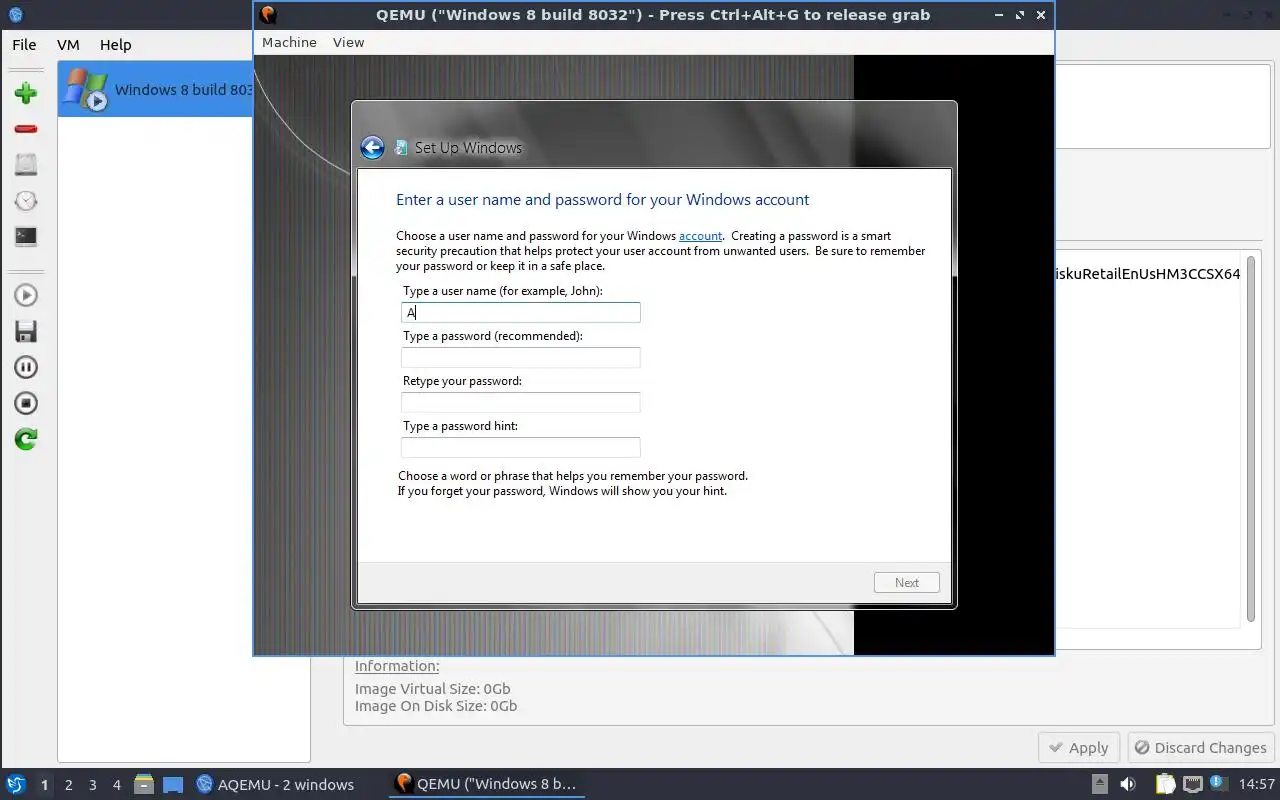Click the red minus Delete VM icon
This screenshot has width=1280, height=800.
click(26, 129)
